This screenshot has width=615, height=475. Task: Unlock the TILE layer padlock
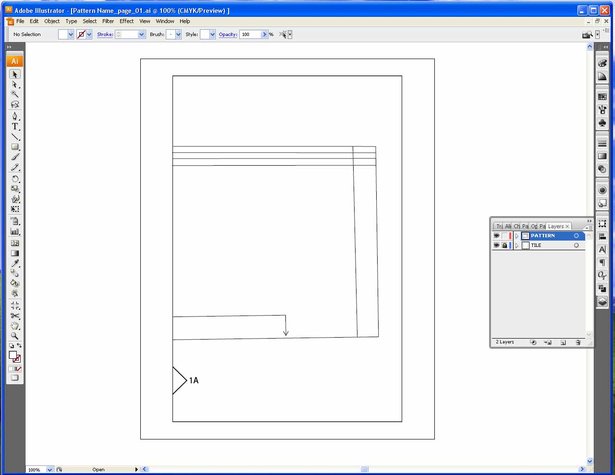click(x=504, y=245)
